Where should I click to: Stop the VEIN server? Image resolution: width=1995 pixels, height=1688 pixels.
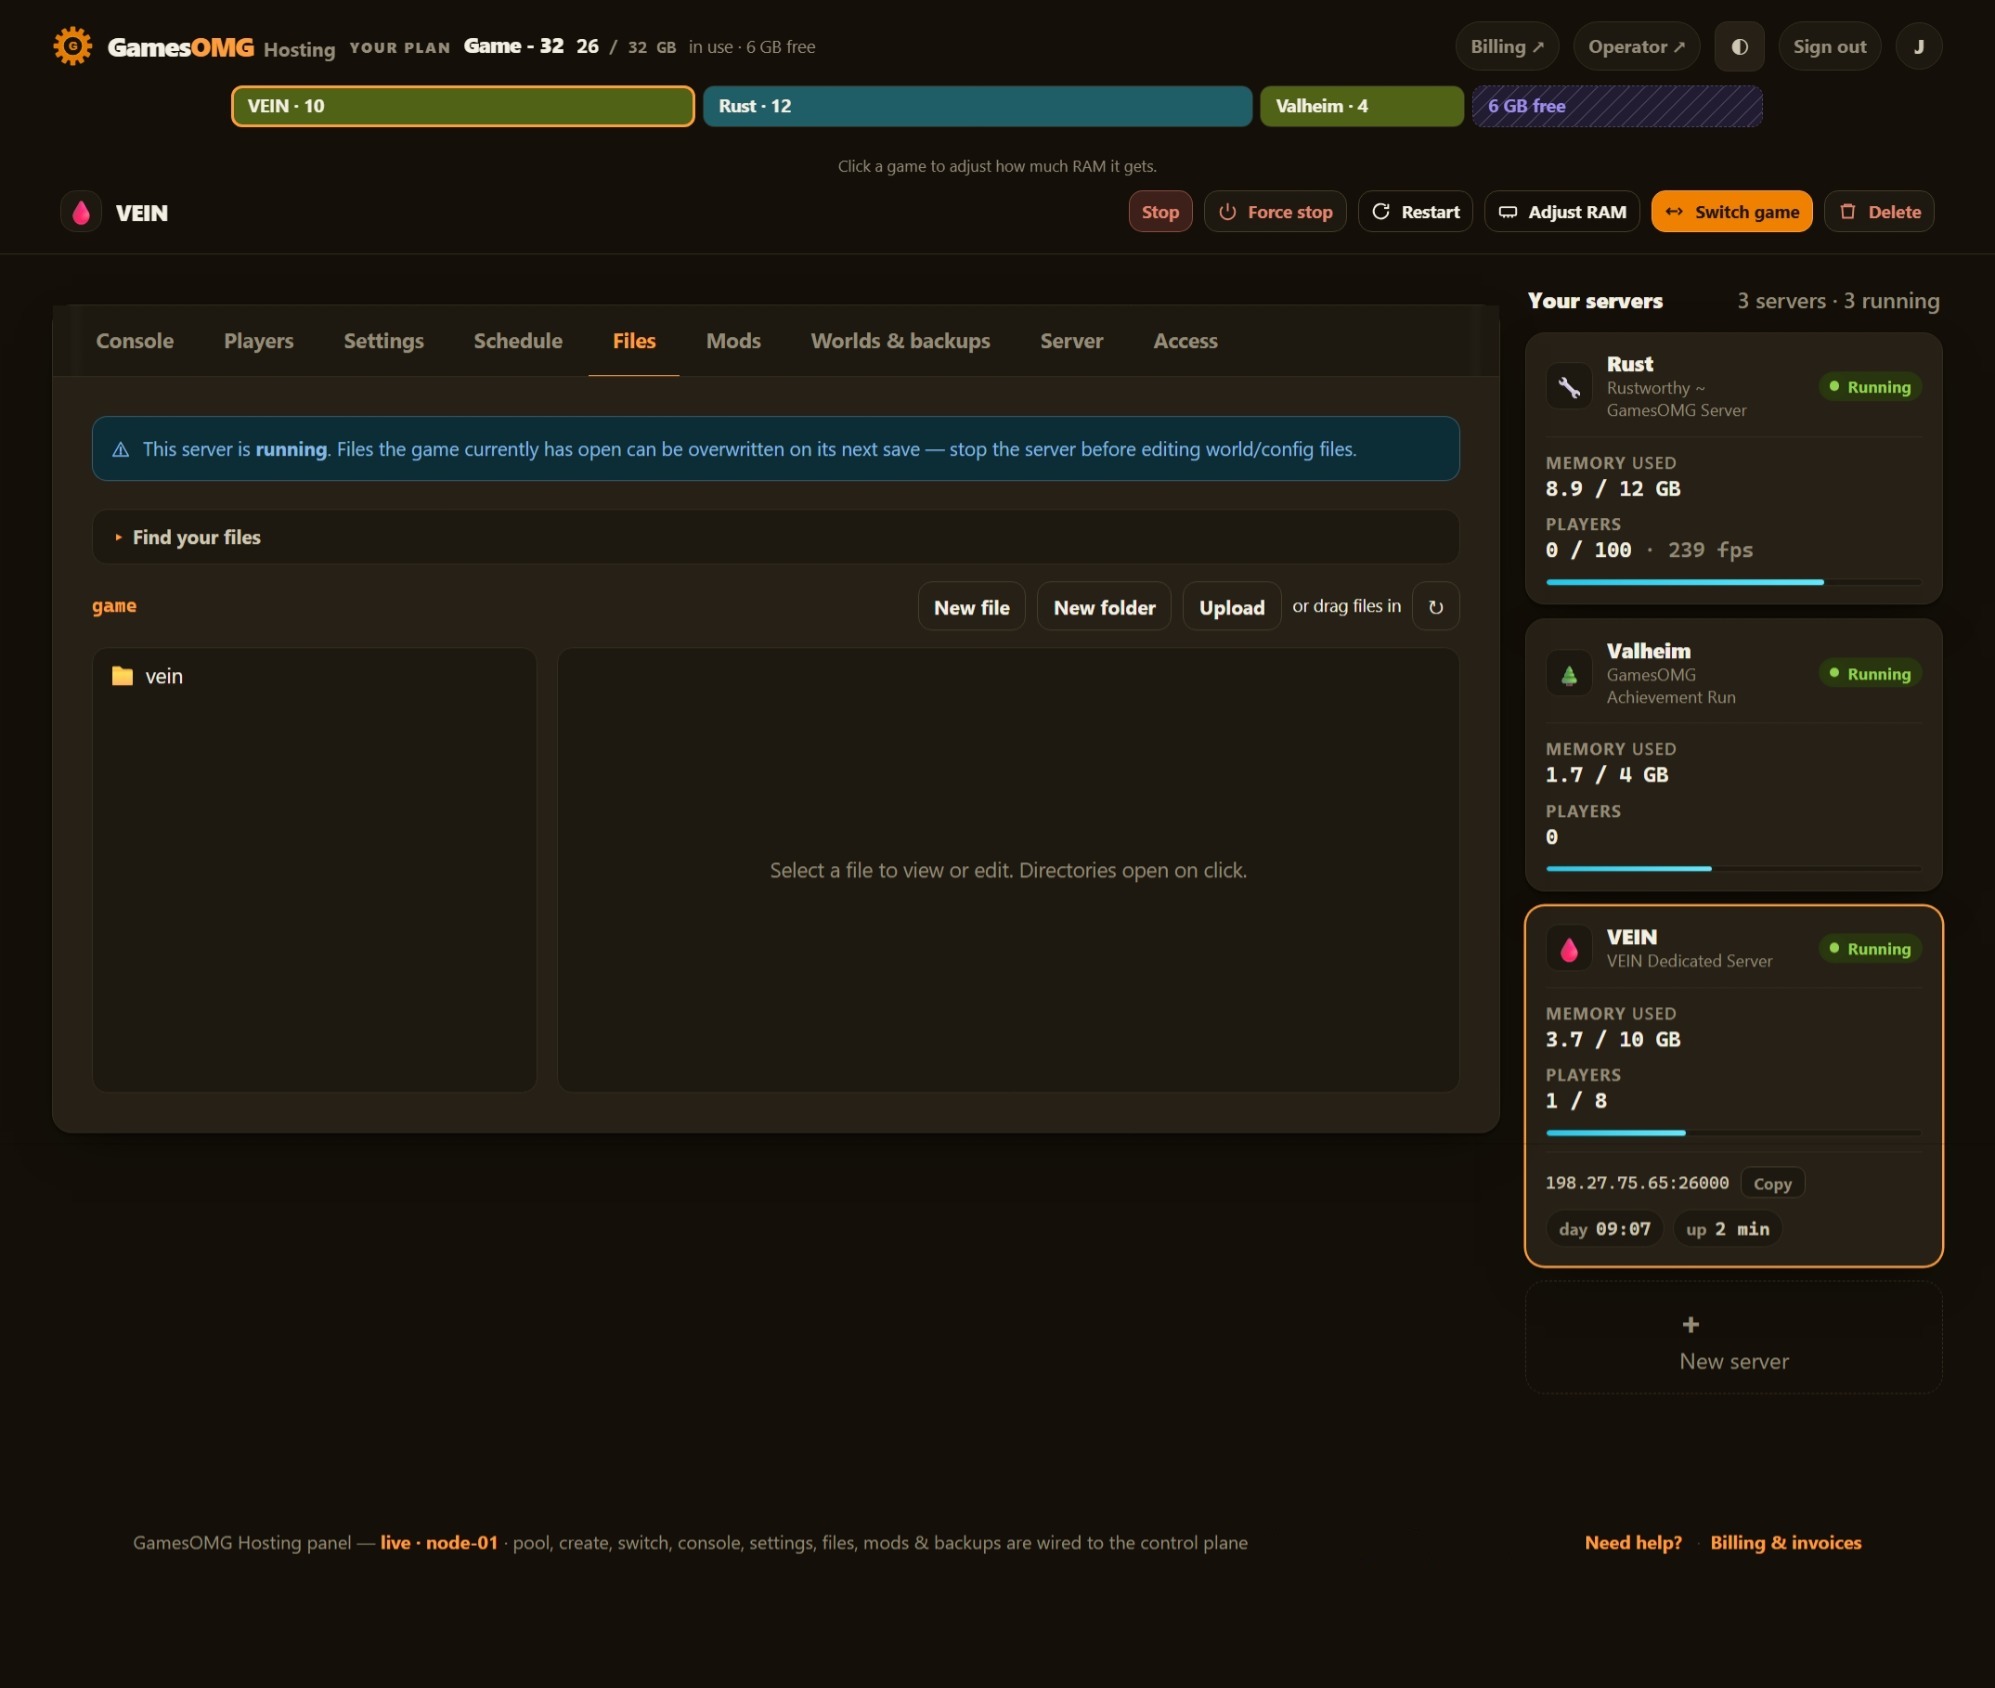click(x=1160, y=212)
